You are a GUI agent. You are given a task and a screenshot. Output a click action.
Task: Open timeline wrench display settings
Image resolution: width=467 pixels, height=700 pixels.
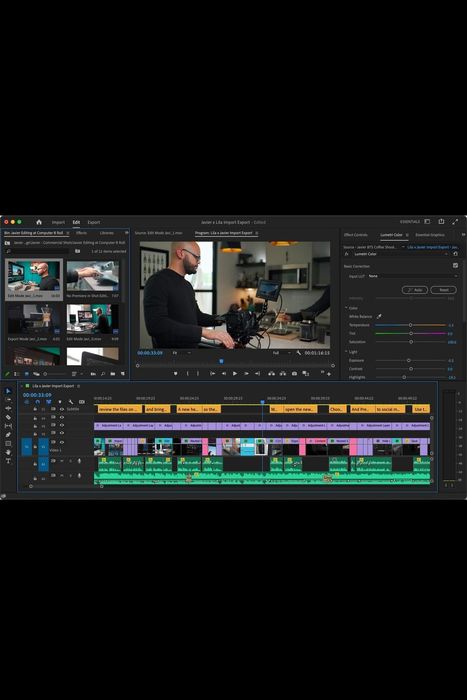click(71, 402)
